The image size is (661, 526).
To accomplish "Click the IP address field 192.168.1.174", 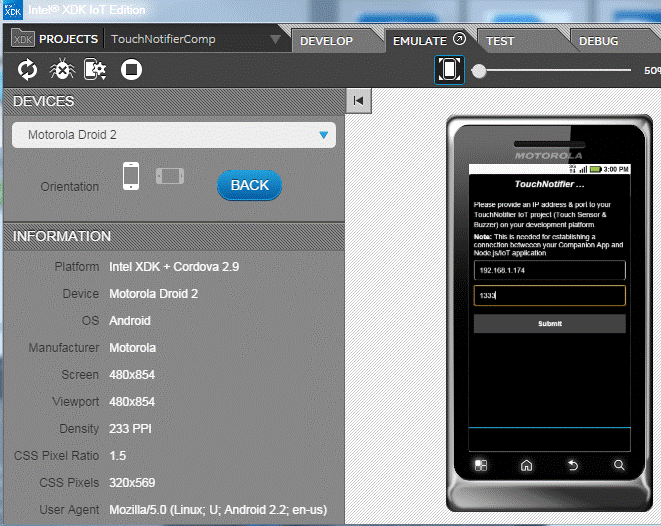I will [550, 270].
